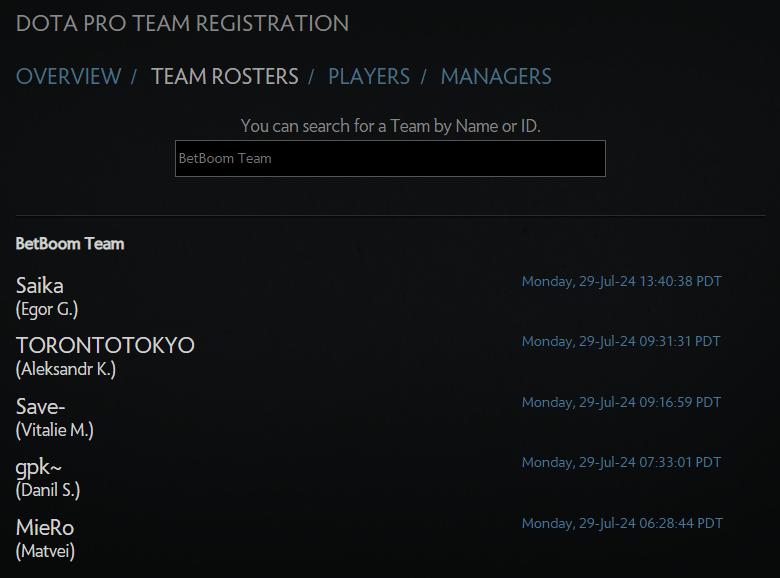Viewport: 780px width, 578px height.
Task: Click Saika's 13:40:38 PDT timestamp
Action: click(x=621, y=282)
